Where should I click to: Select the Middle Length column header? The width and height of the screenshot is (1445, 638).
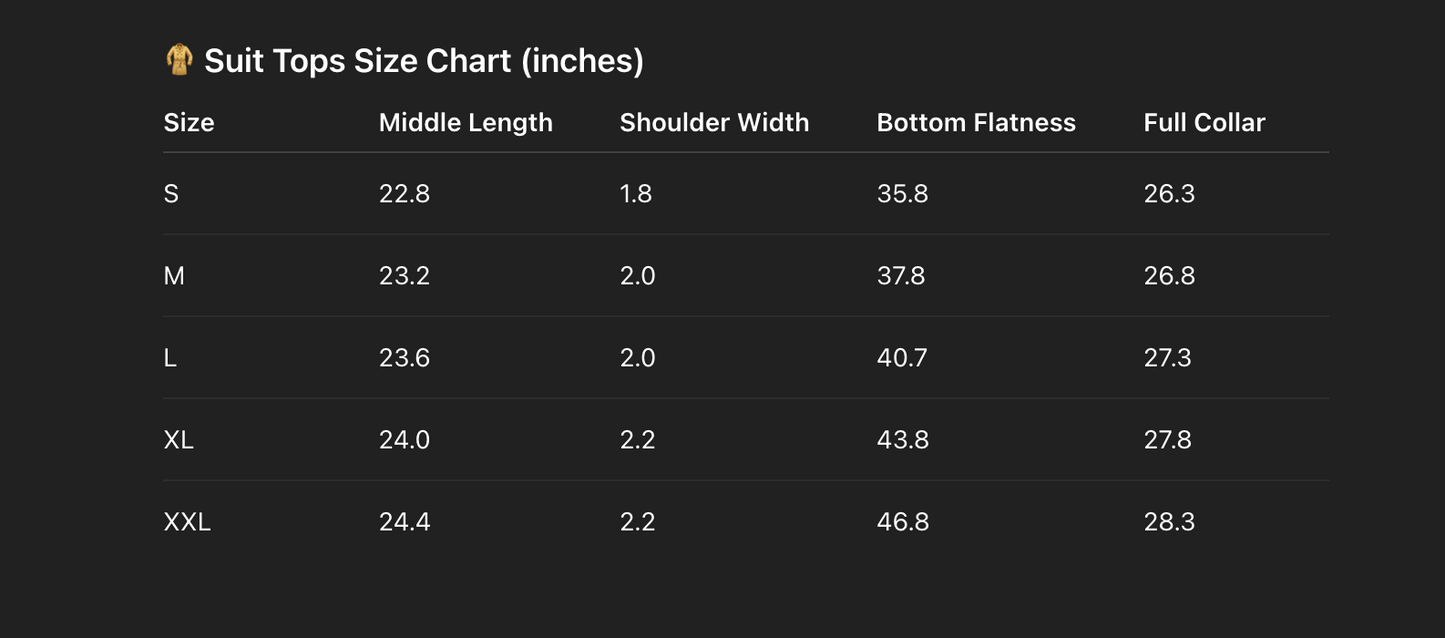(x=465, y=122)
